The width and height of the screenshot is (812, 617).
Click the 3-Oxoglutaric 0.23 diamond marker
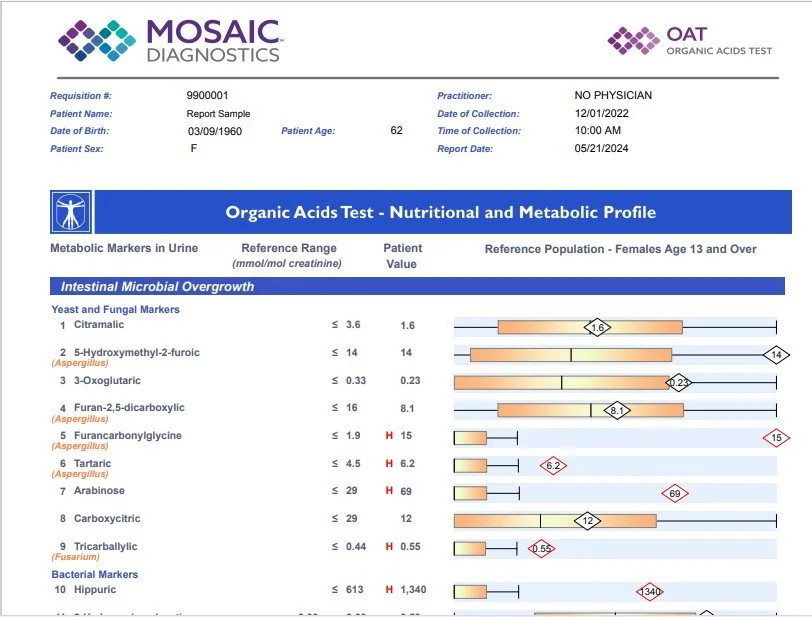pos(678,383)
